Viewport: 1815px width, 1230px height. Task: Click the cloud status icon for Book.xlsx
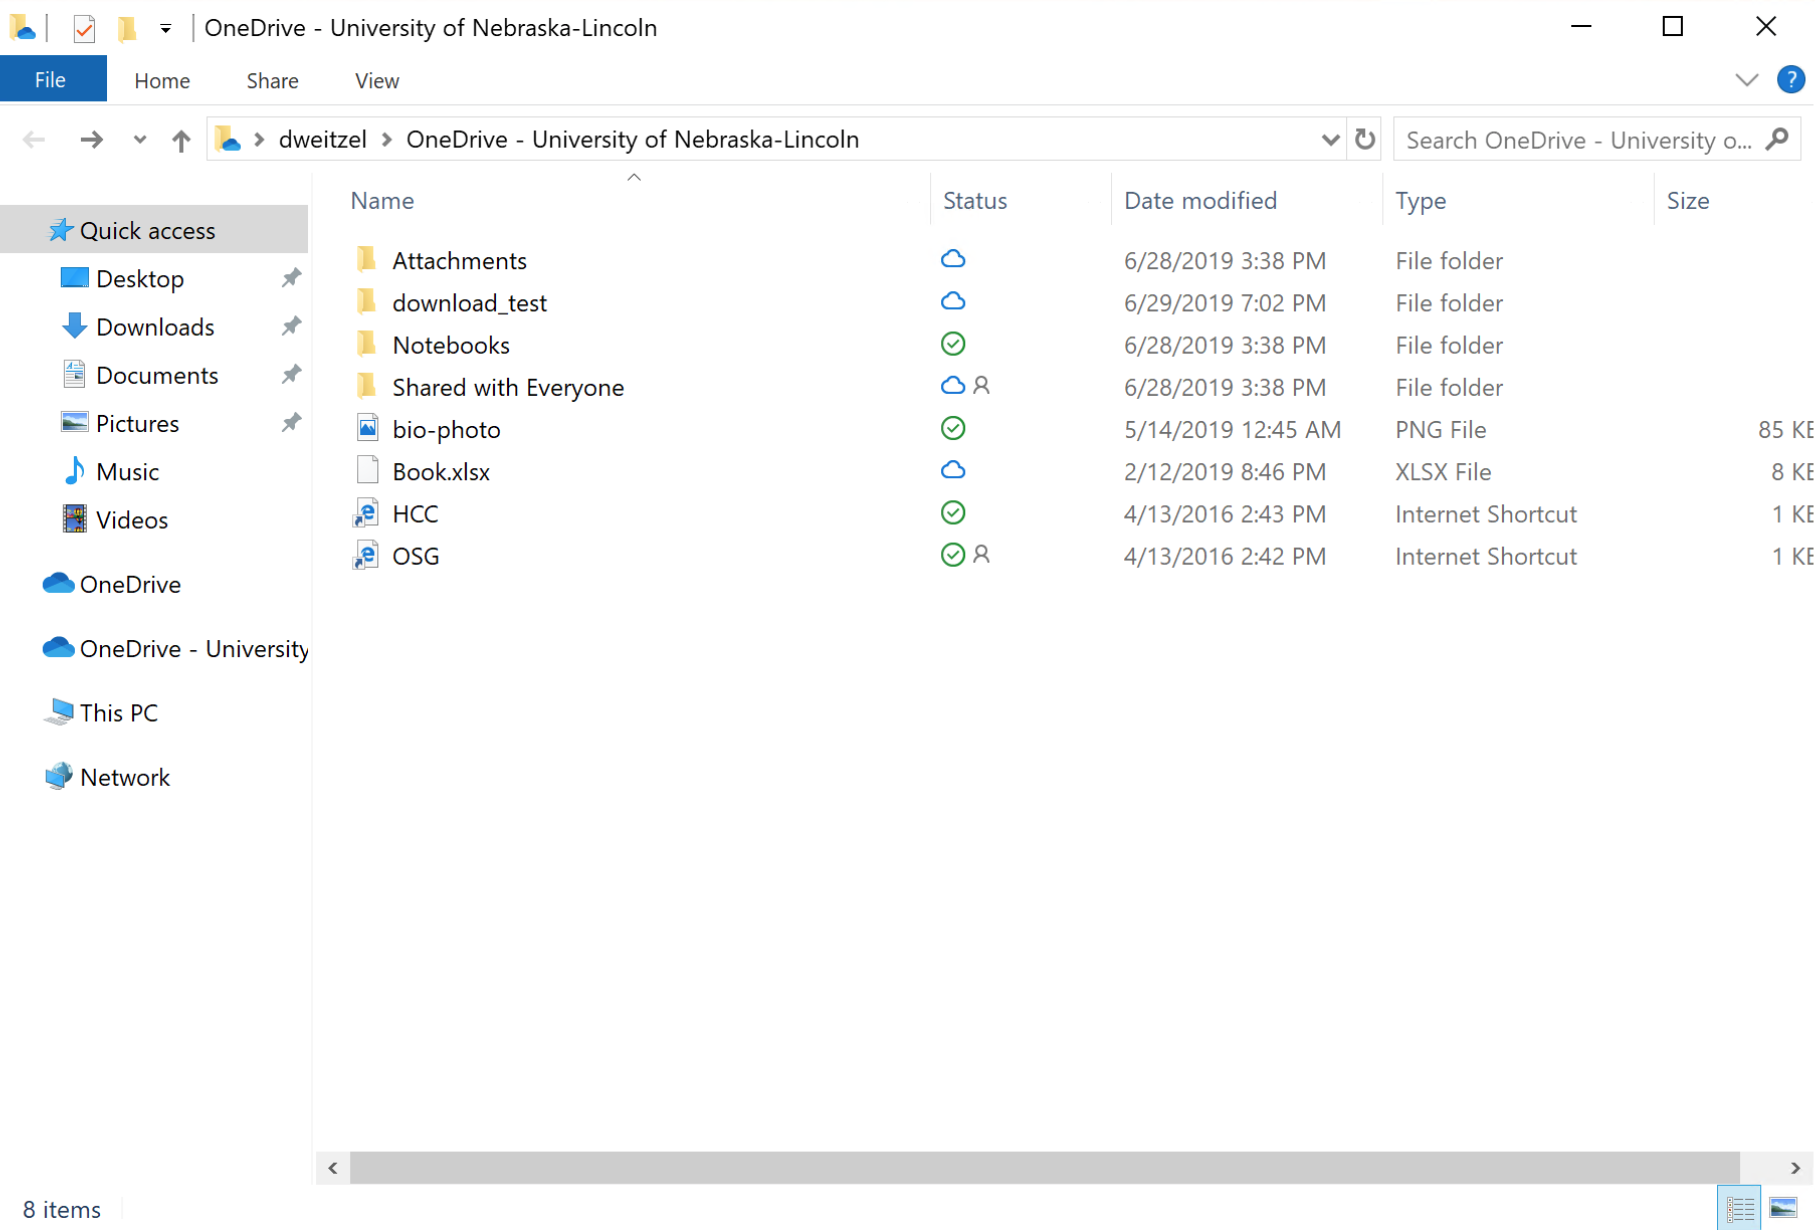coord(953,471)
